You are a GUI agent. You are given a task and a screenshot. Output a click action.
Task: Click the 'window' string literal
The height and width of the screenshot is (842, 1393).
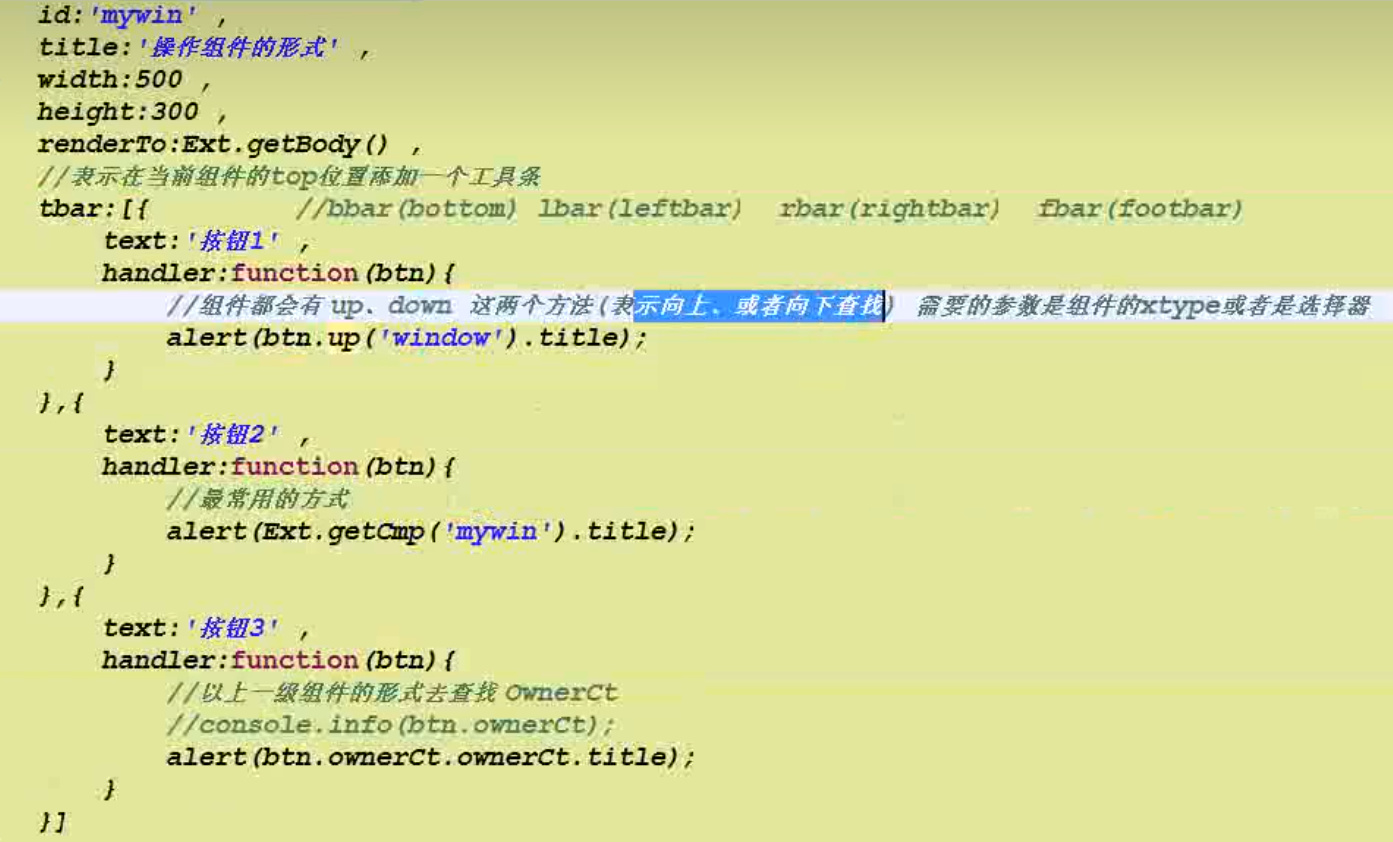coord(440,338)
